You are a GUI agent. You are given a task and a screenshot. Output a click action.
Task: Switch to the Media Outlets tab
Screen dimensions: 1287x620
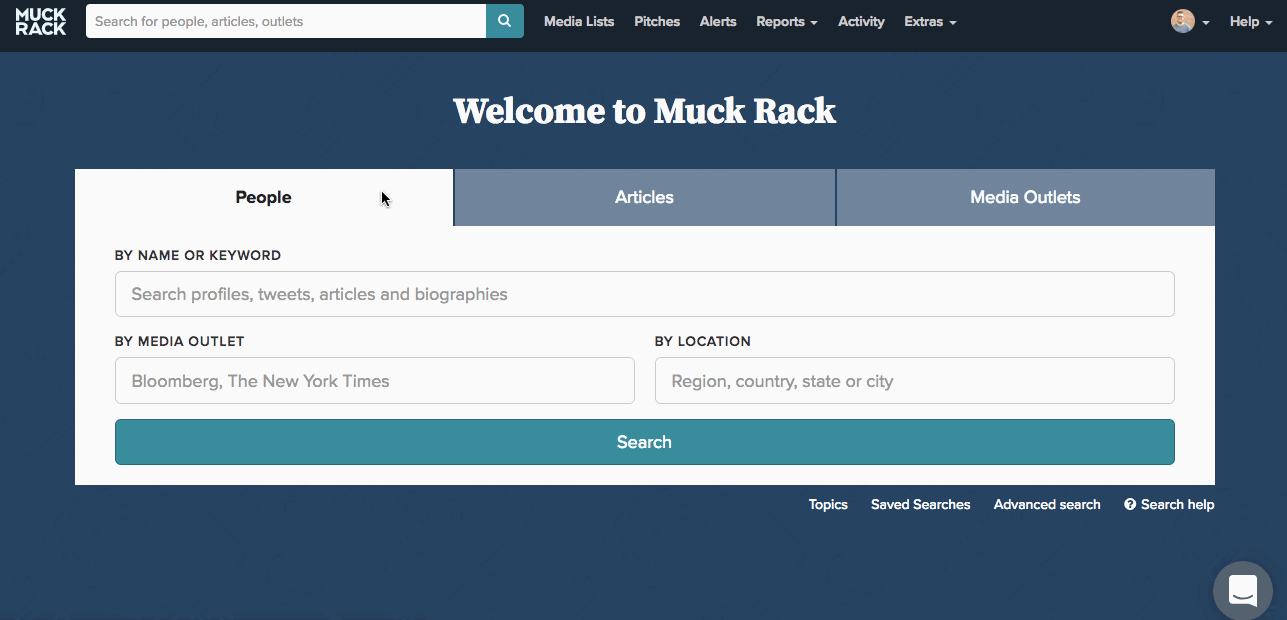tap(1025, 197)
